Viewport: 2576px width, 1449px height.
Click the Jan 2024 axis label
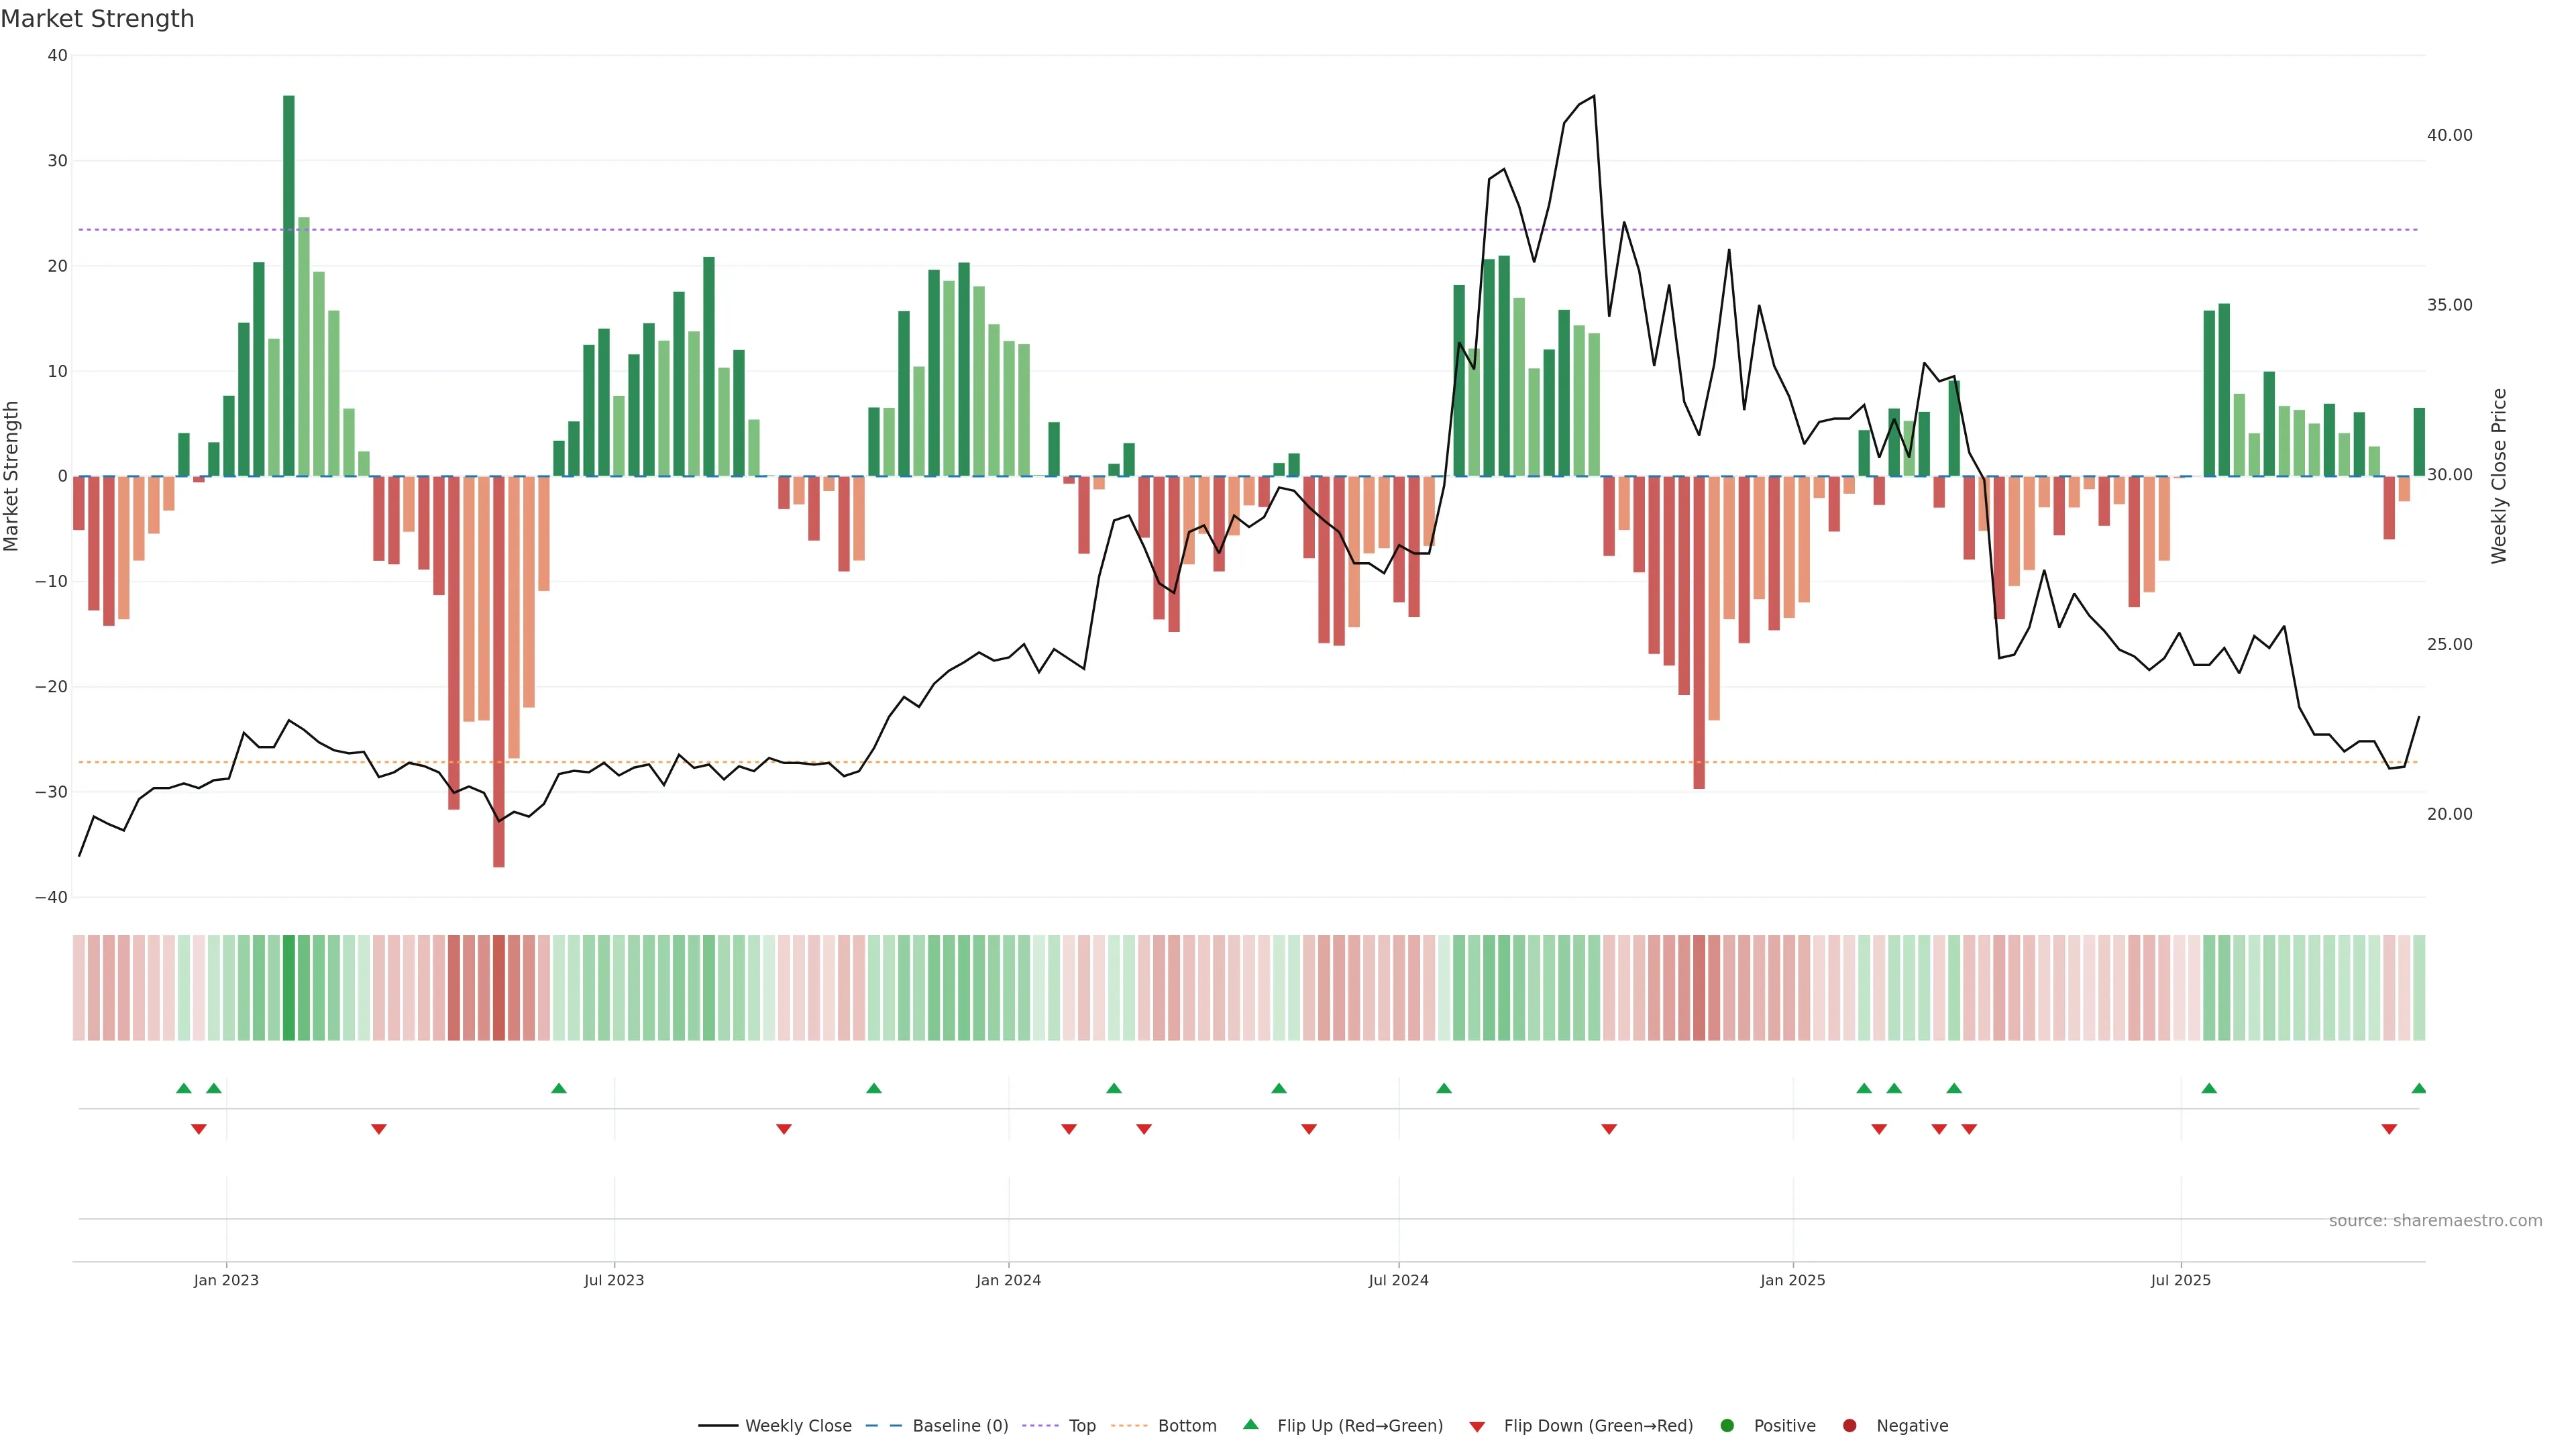coord(1008,1280)
